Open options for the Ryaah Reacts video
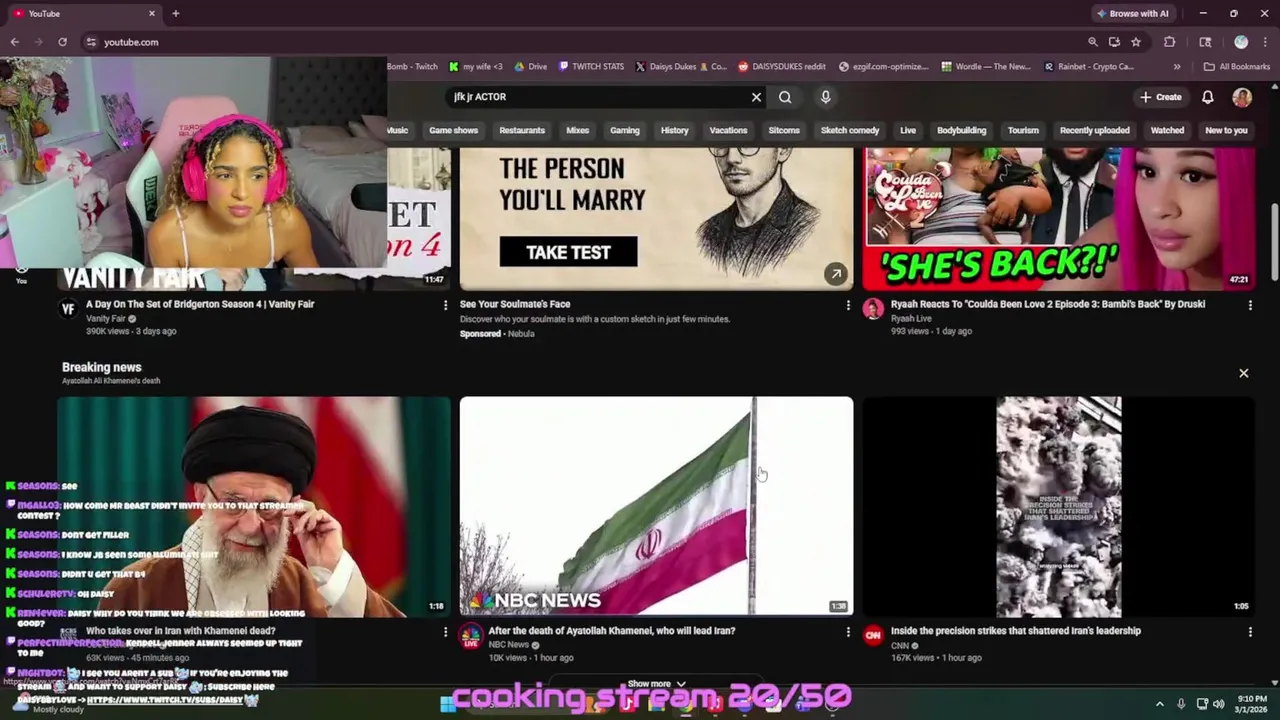Screen dimensions: 1280x720 coord(1250,305)
